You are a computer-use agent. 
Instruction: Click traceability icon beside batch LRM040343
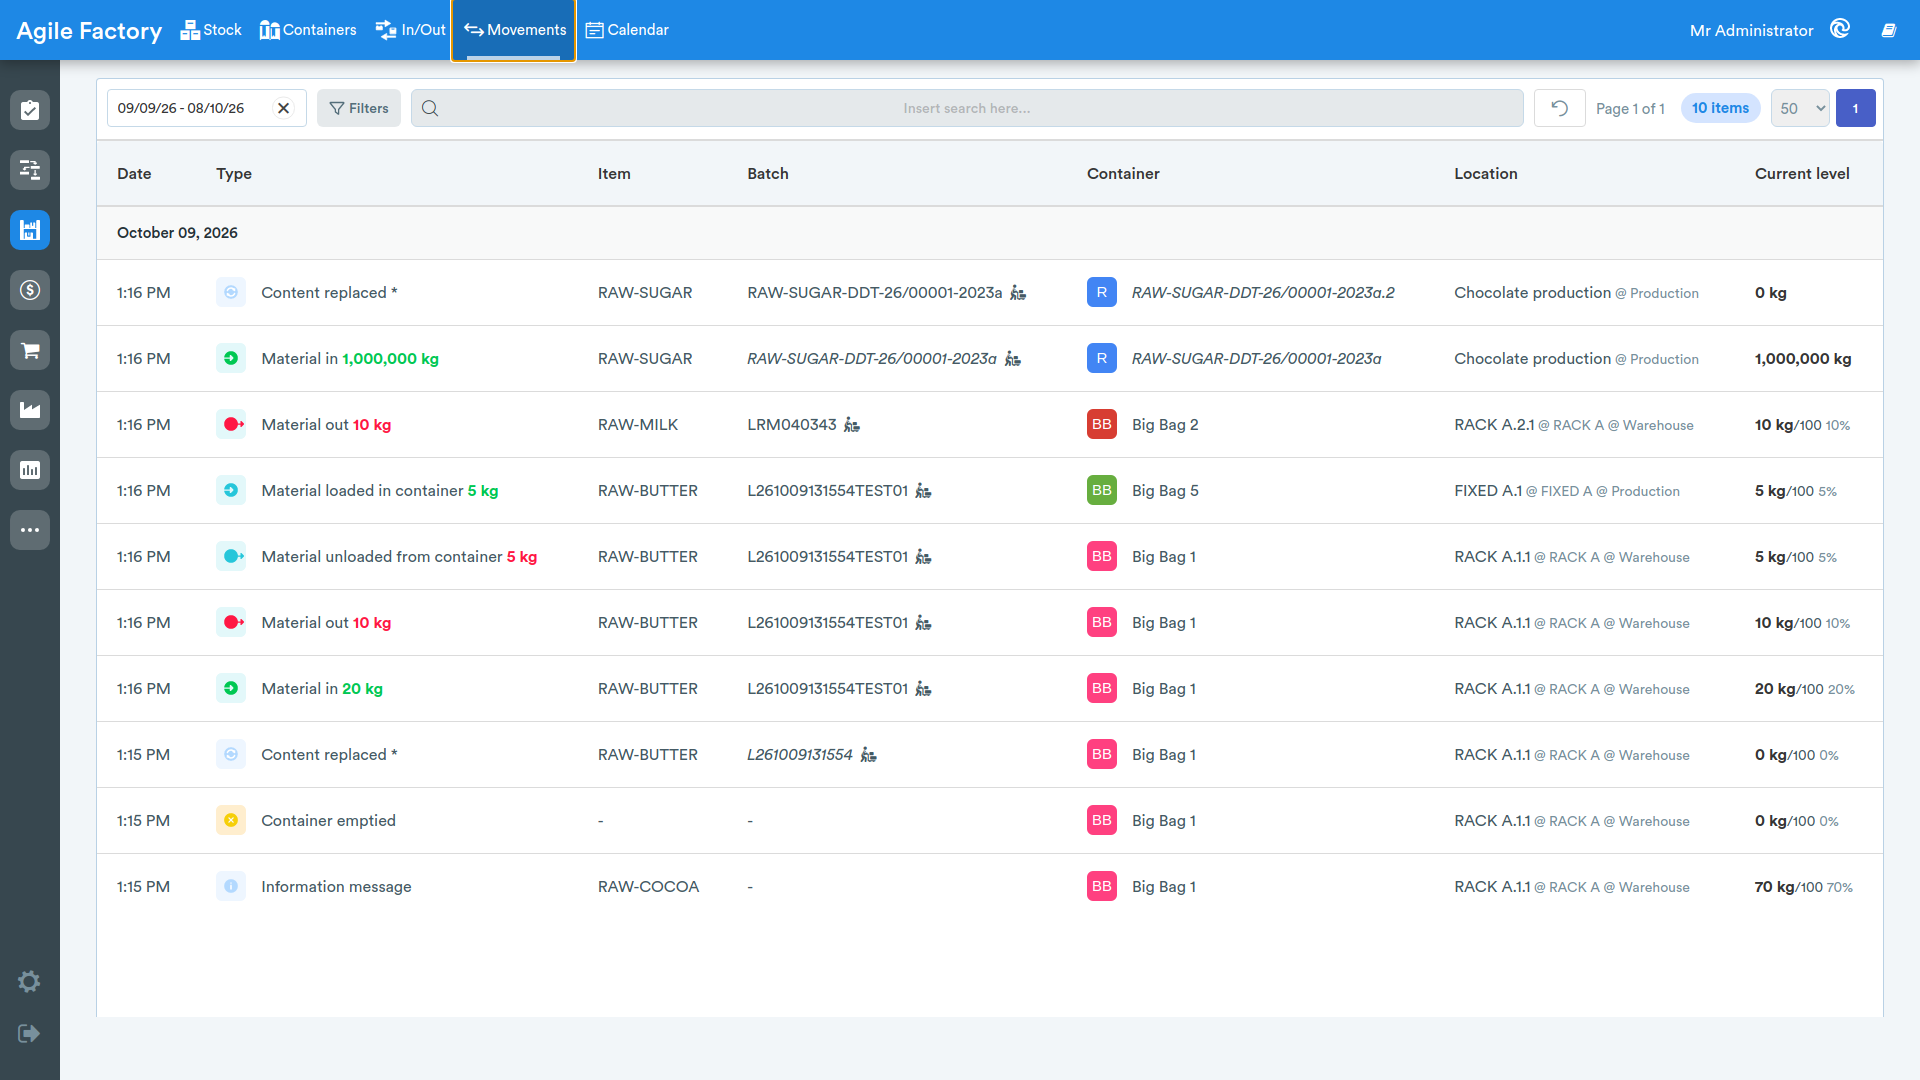click(x=852, y=425)
